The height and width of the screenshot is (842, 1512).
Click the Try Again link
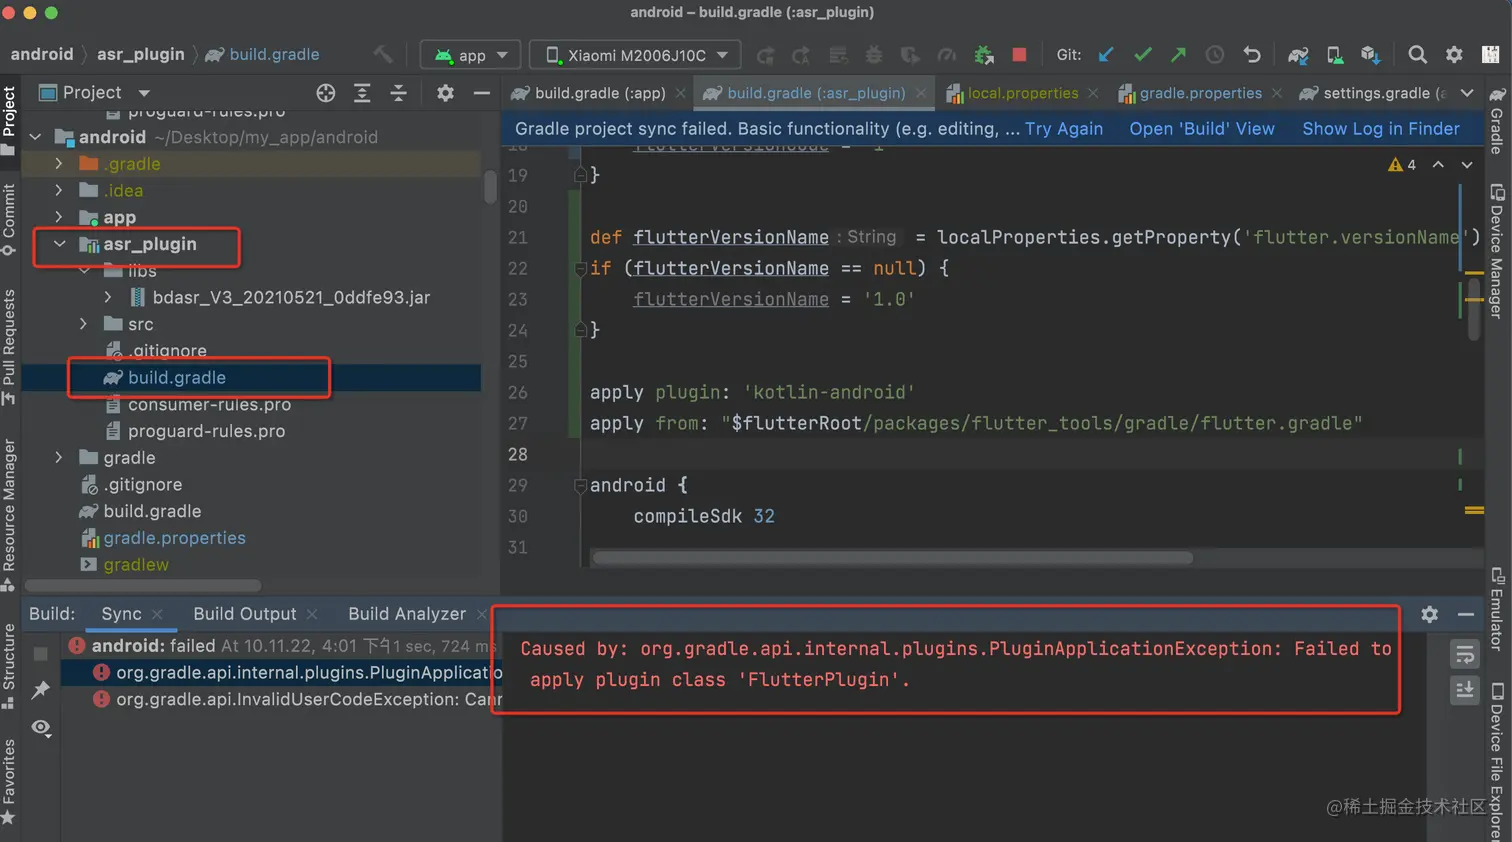pyautogui.click(x=1063, y=129)
